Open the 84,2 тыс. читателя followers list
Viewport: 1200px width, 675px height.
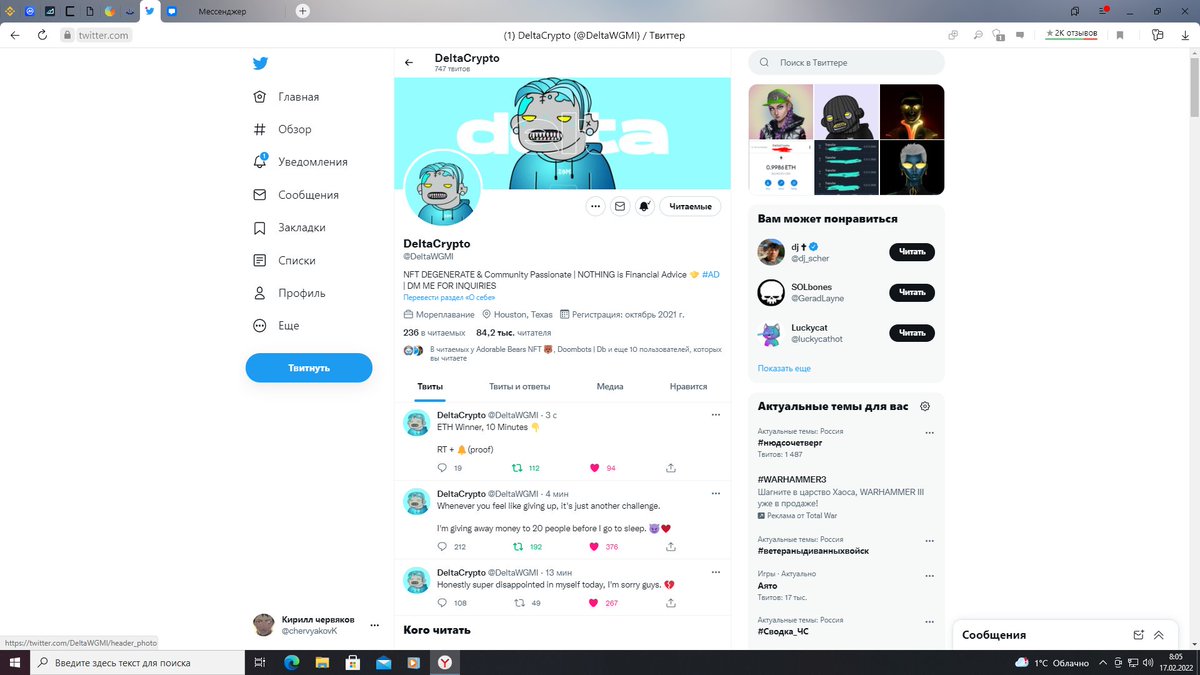[x=514, y=332]
